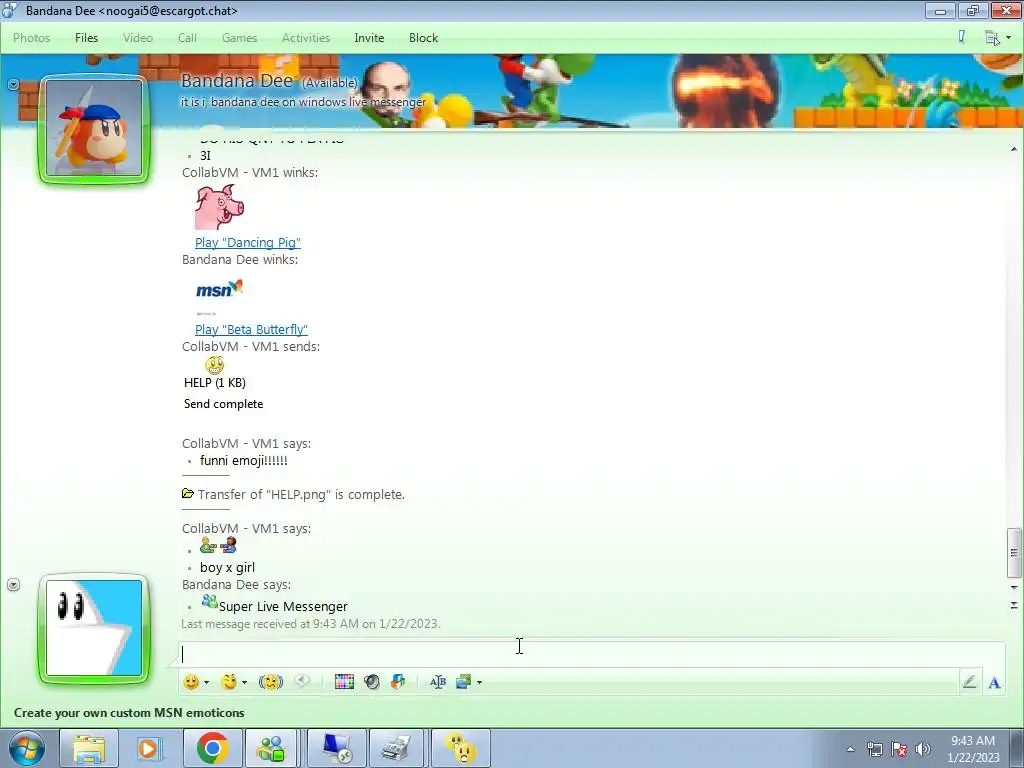Image resolution: width=1024 pixels, height=768 pixels.
Task: Open Google Chrome from the taskbar
Action: (212, 748)
